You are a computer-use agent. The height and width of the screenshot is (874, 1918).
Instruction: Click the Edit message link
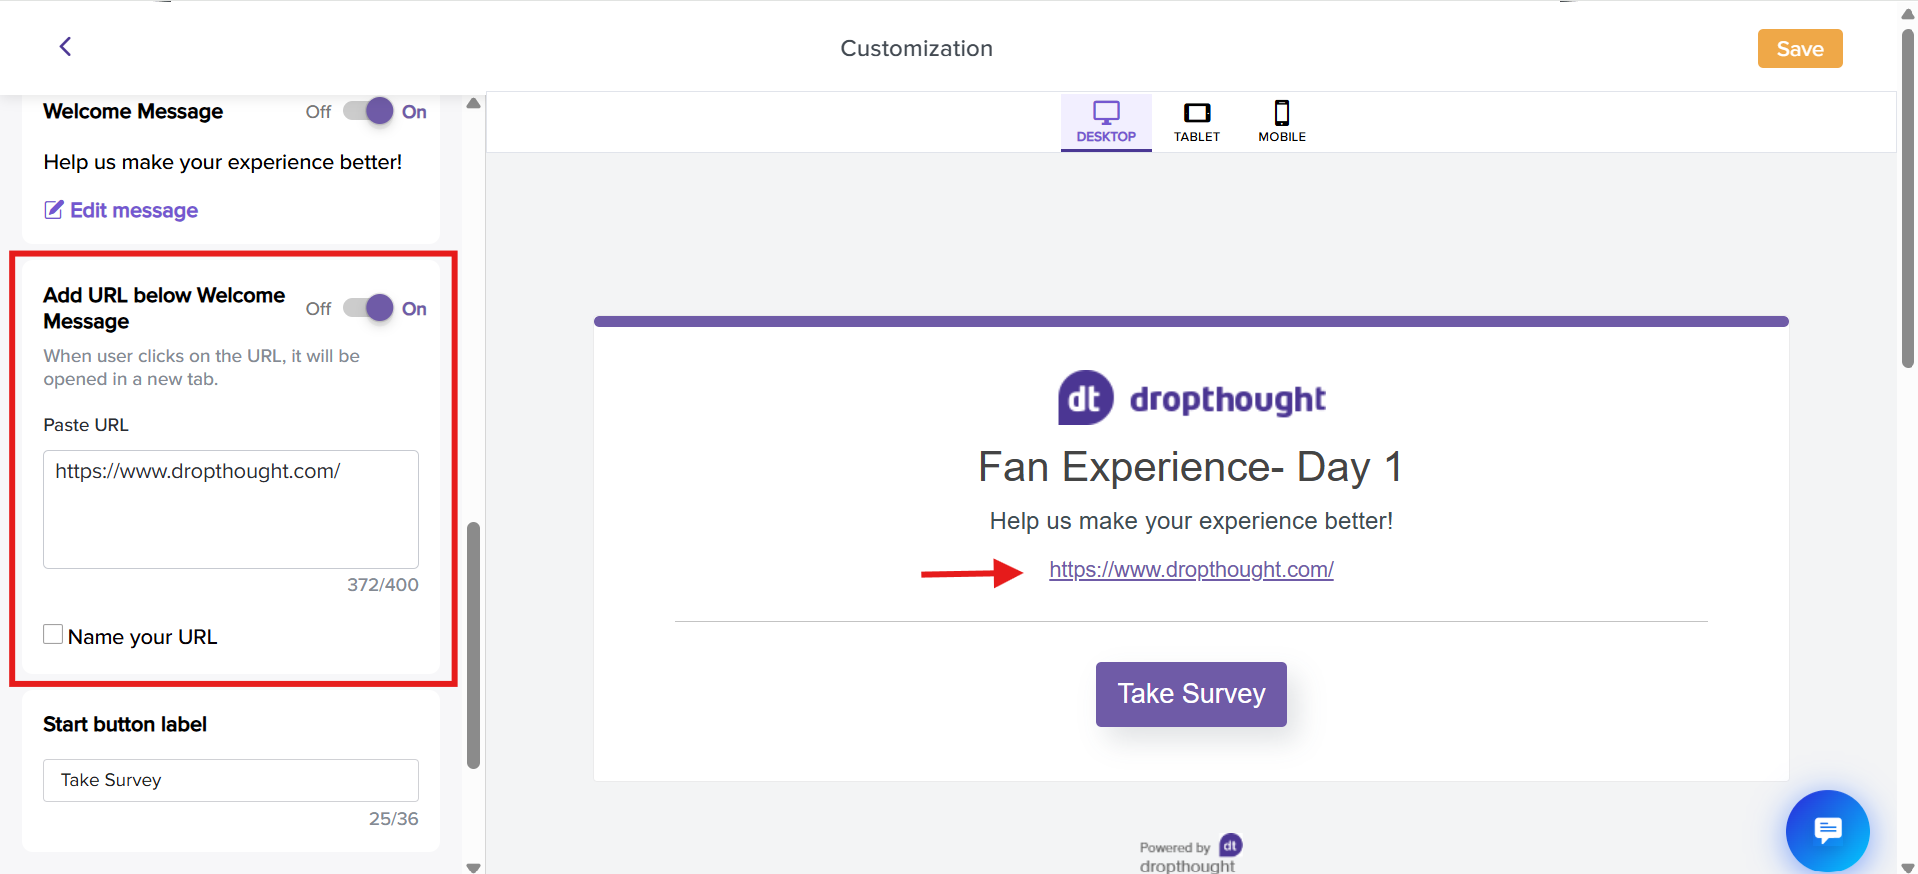click(134, 210)
